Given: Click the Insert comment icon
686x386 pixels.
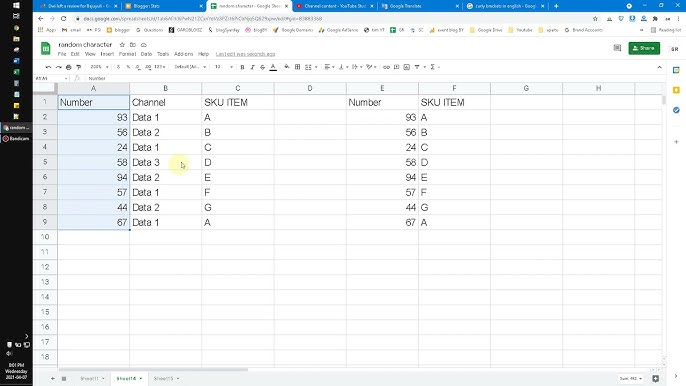Looking at the screenshot, I should 396,67.
